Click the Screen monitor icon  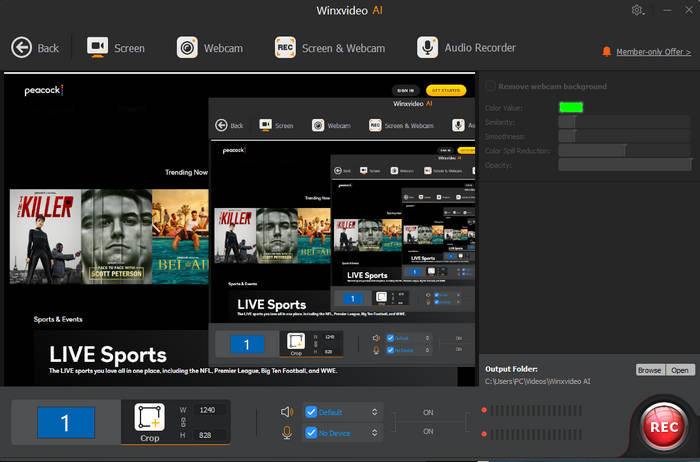point(97,47)
